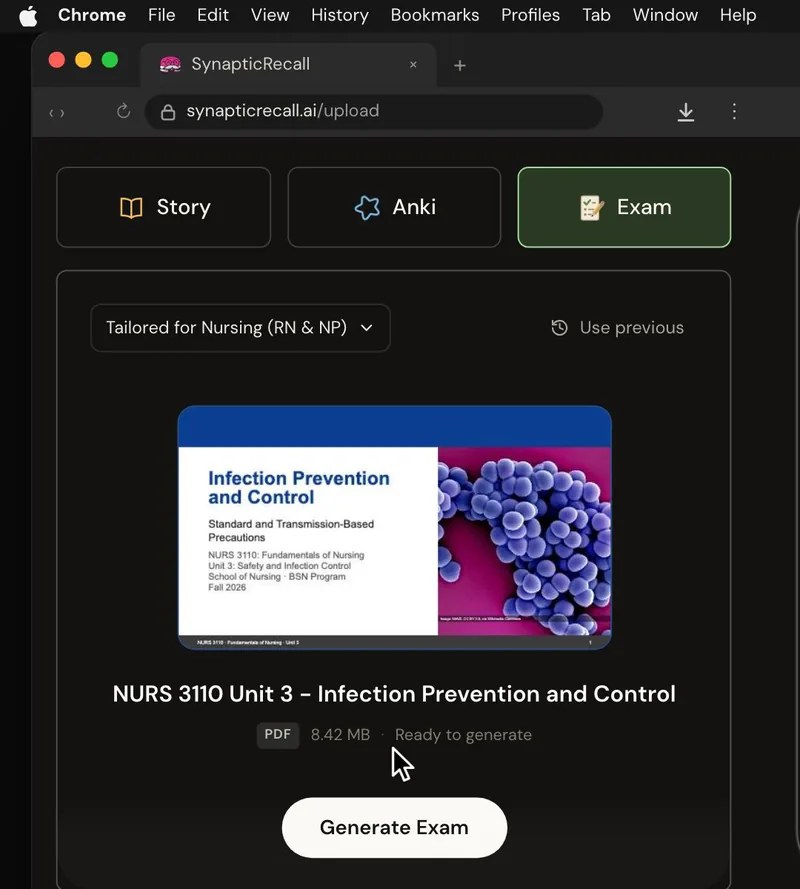The height and width of the screenshot is (889, 800).
Task: Click the 8.42 MB file size
Action: point(340,735)
